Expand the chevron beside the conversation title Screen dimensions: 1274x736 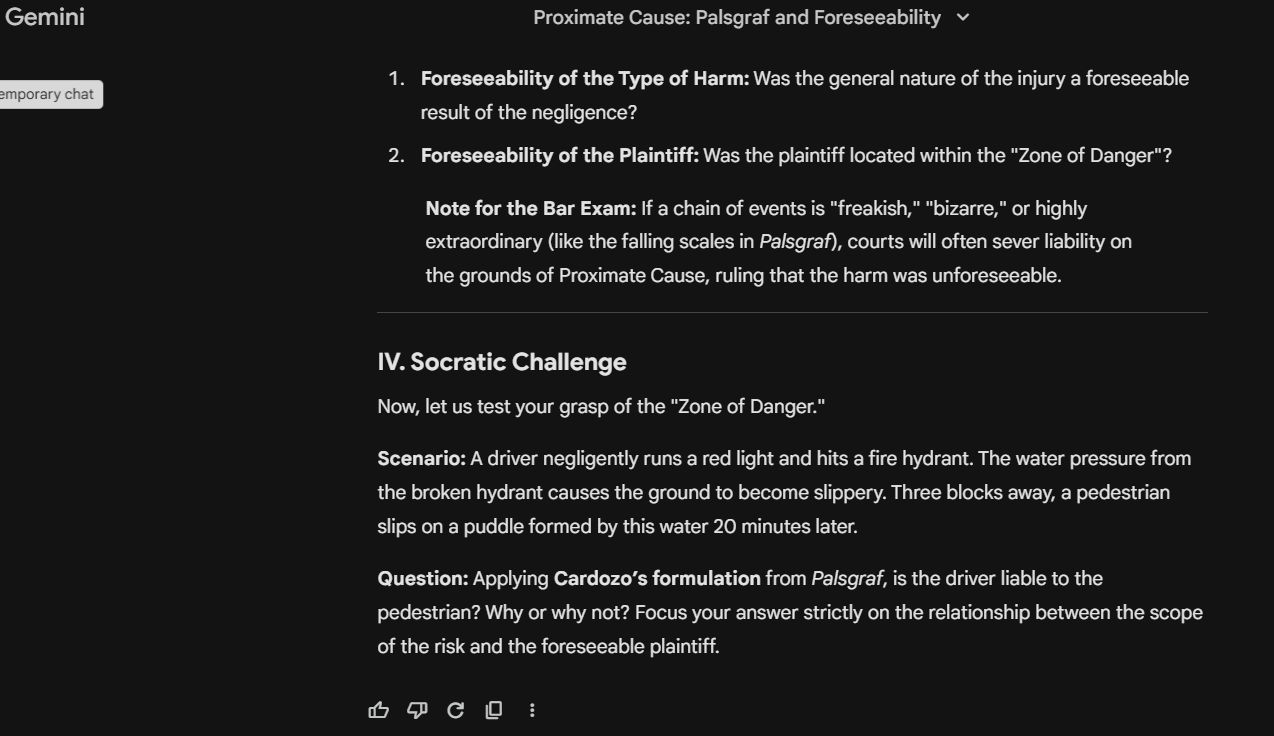pos(963,17)
